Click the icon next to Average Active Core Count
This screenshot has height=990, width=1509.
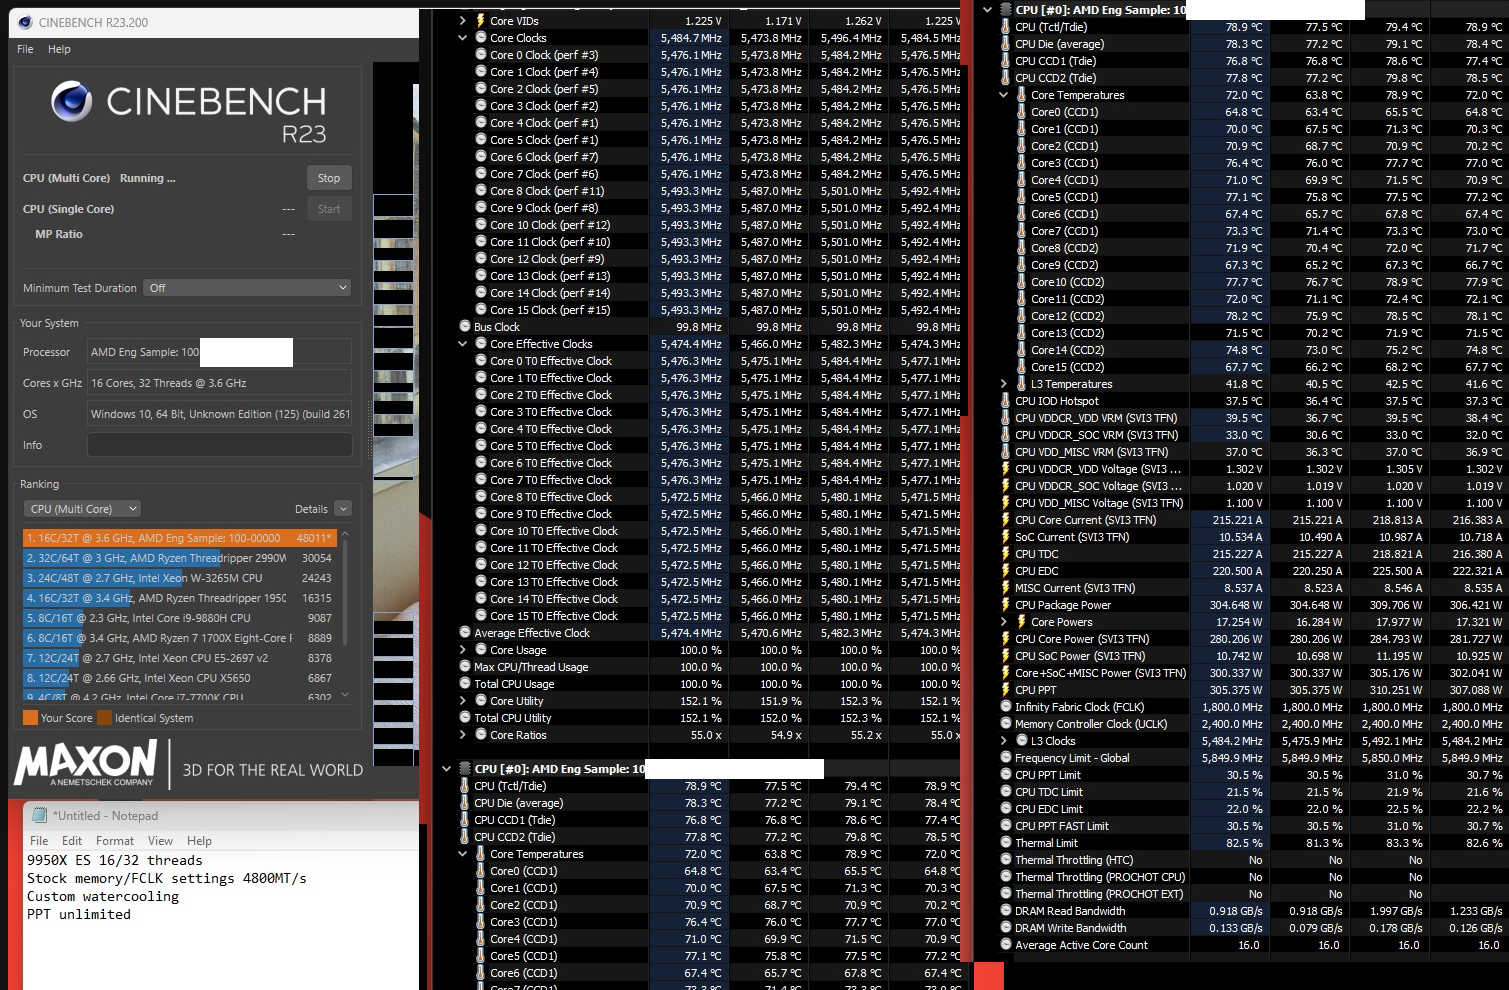click(1006, 945)
